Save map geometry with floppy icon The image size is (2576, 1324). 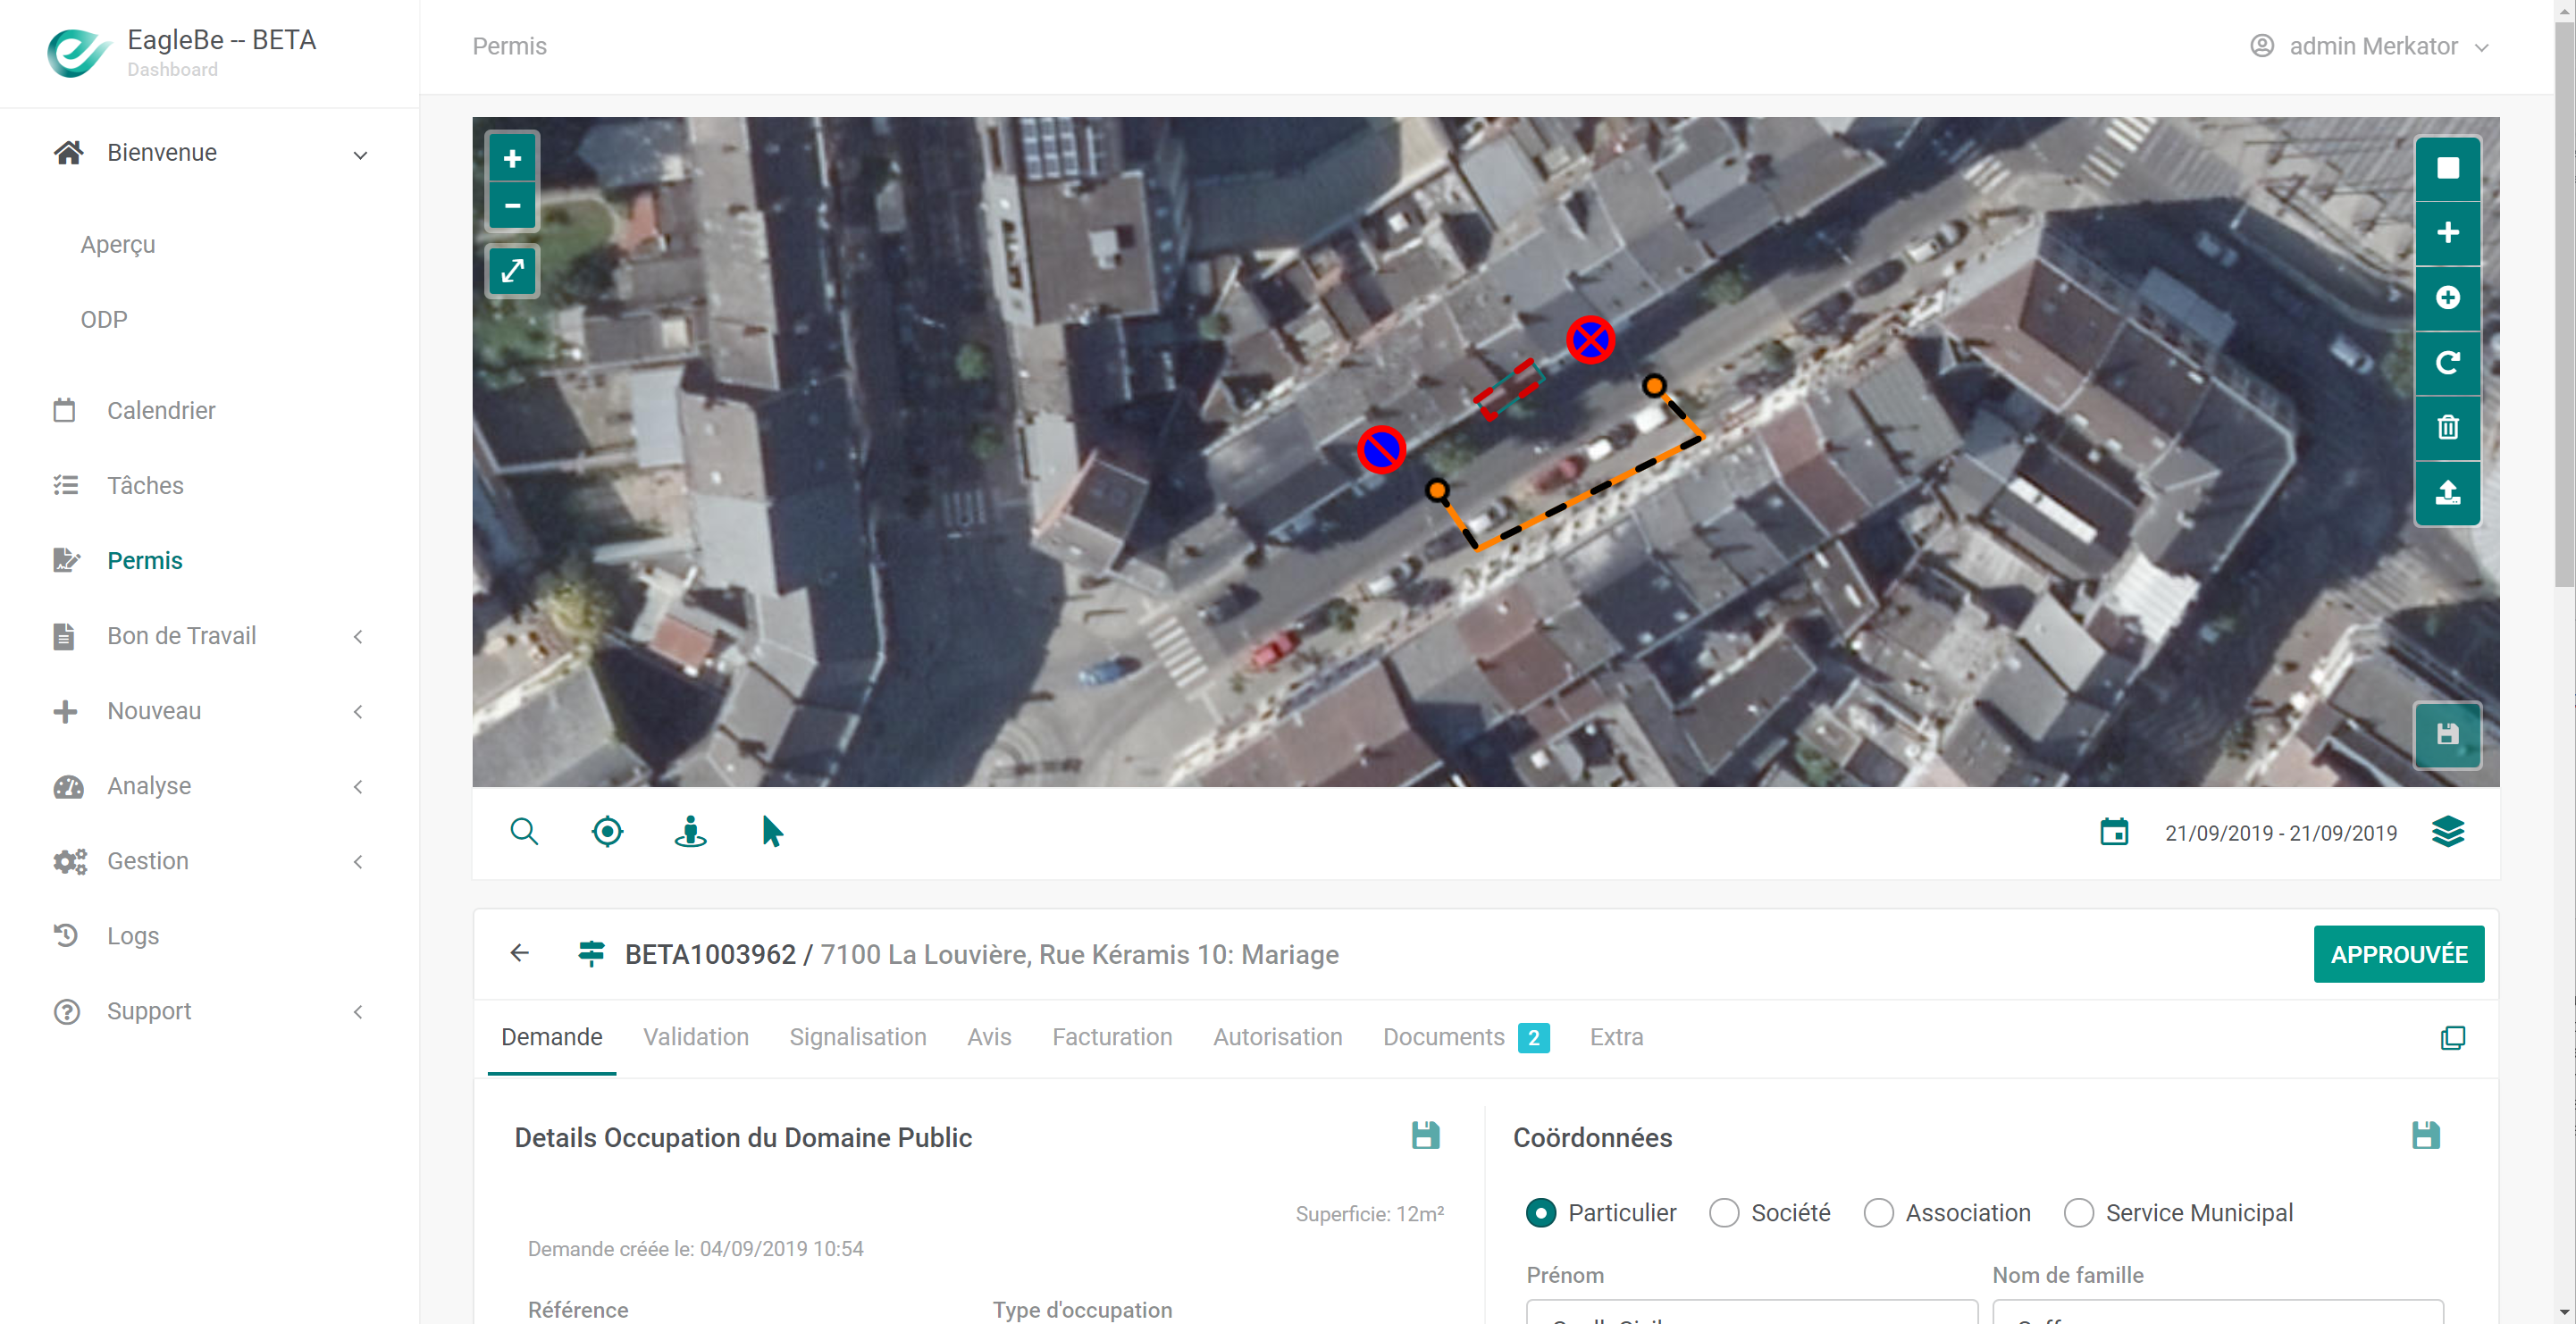[x=2447, y=735]
